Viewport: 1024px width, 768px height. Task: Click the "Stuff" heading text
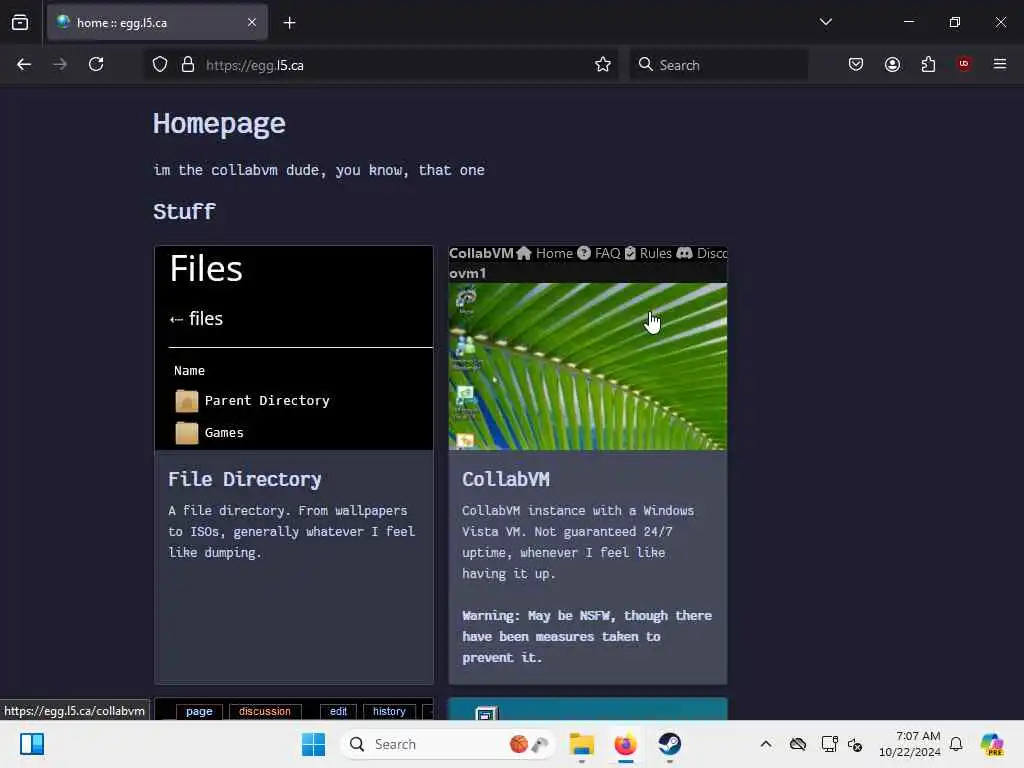point(184,212)
